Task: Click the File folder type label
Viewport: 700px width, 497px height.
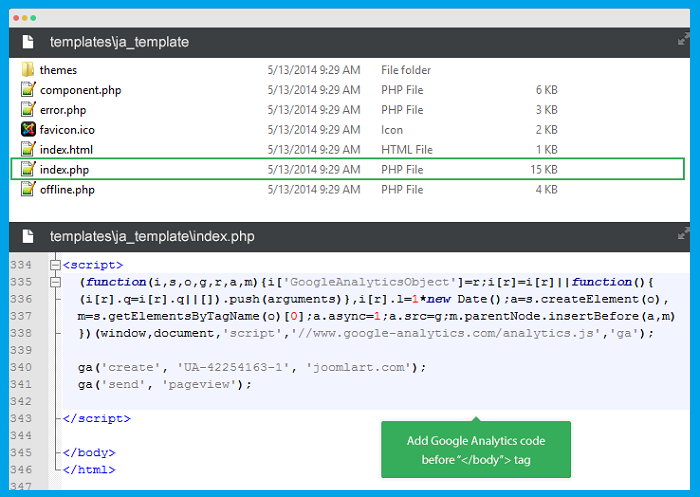Action: (x=406, y=70)
